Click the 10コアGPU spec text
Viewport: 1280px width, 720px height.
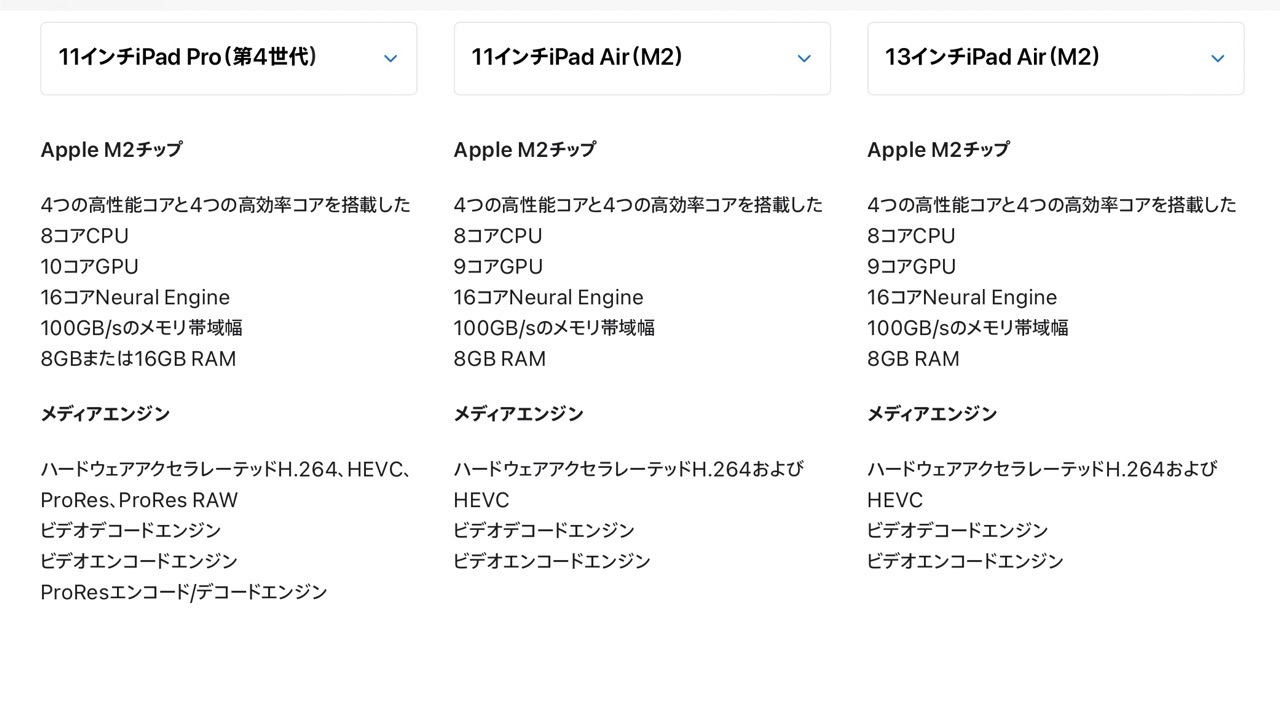pyautogui.click(x=89, y=267)
